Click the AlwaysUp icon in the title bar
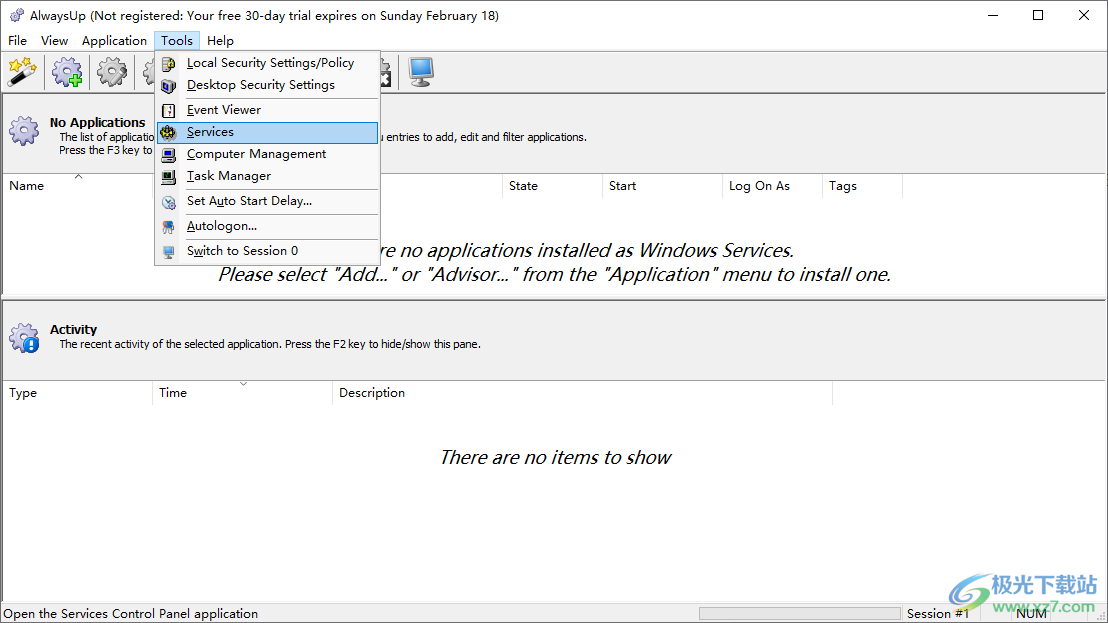Viewport: 1108px width, 623px height. (x=16, y=15)
